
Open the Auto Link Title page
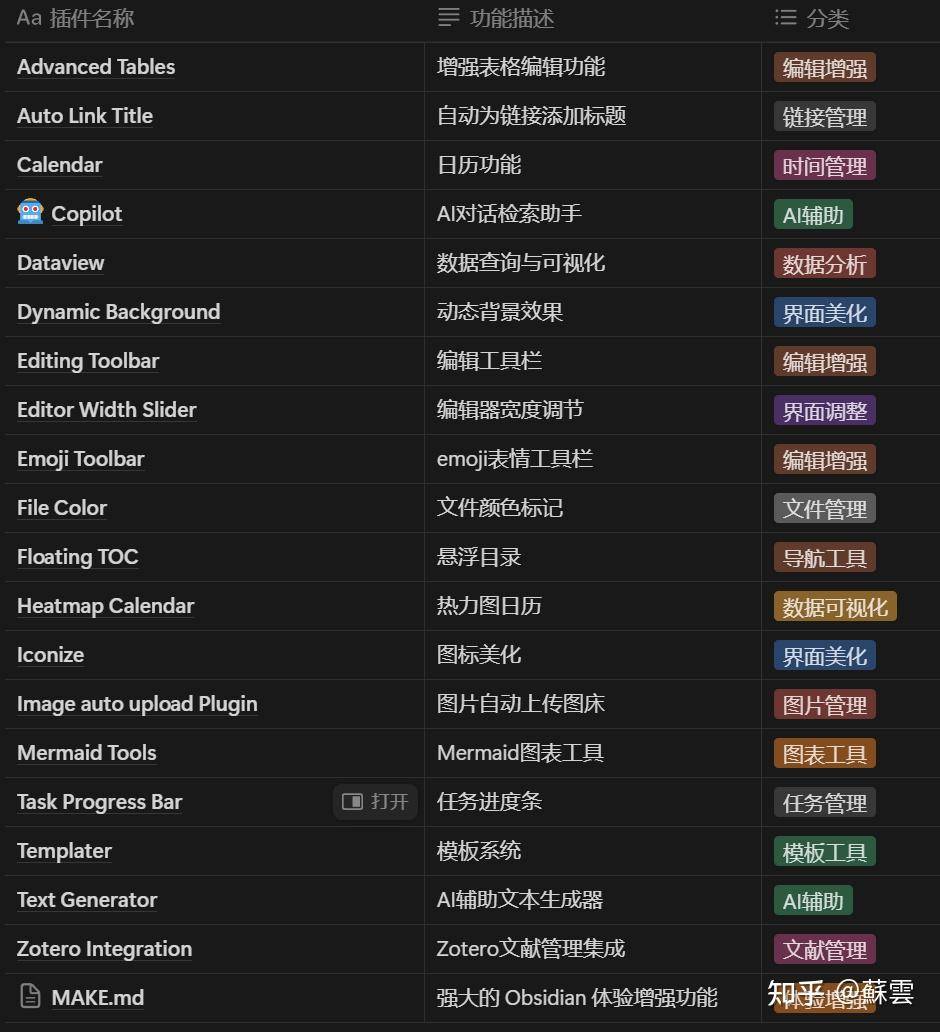pyautogui.click(x=85, y=116)
